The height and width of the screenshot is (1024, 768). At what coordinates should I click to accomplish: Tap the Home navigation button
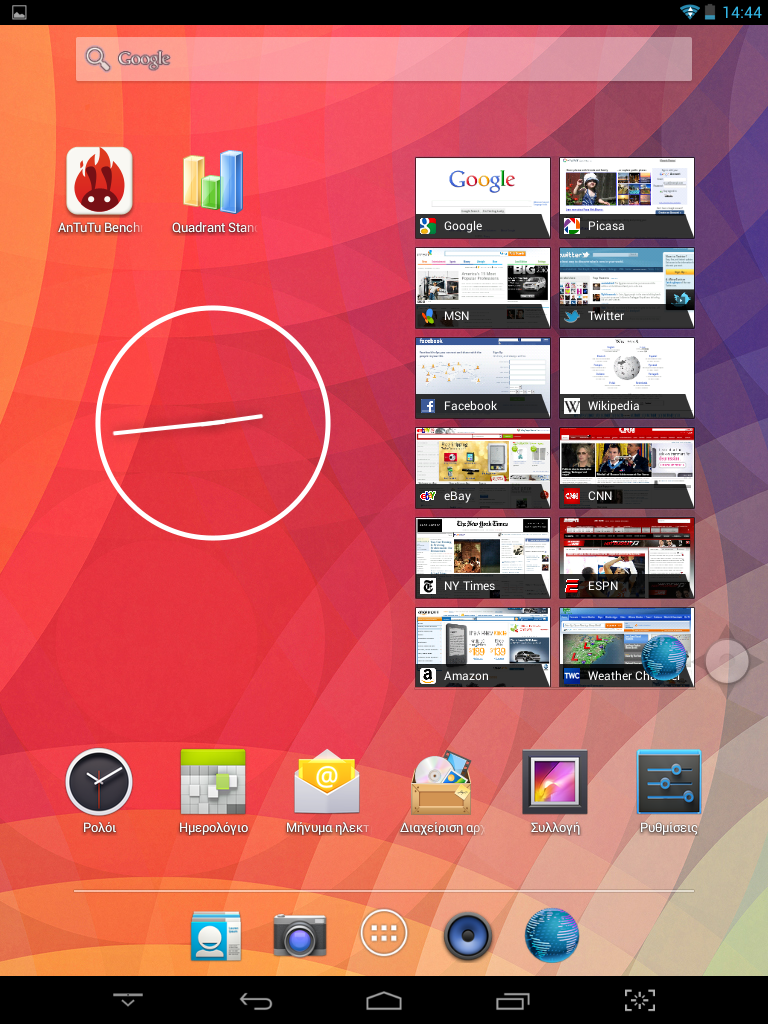[384, 1000]
